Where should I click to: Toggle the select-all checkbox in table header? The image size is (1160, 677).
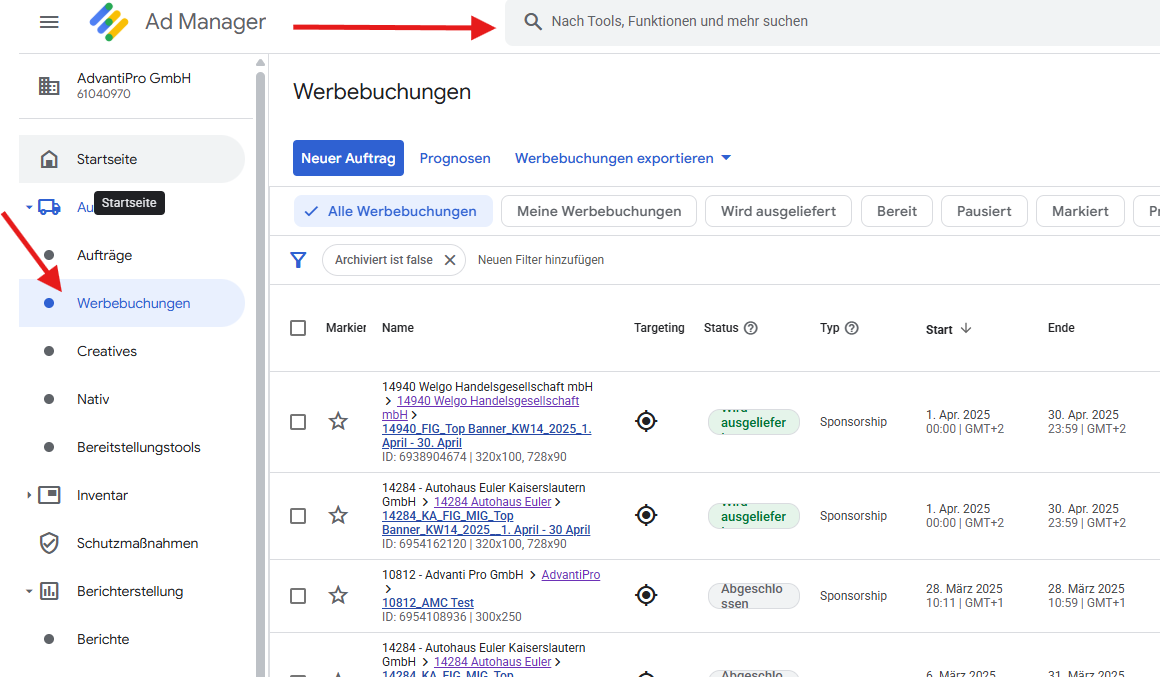298,328
